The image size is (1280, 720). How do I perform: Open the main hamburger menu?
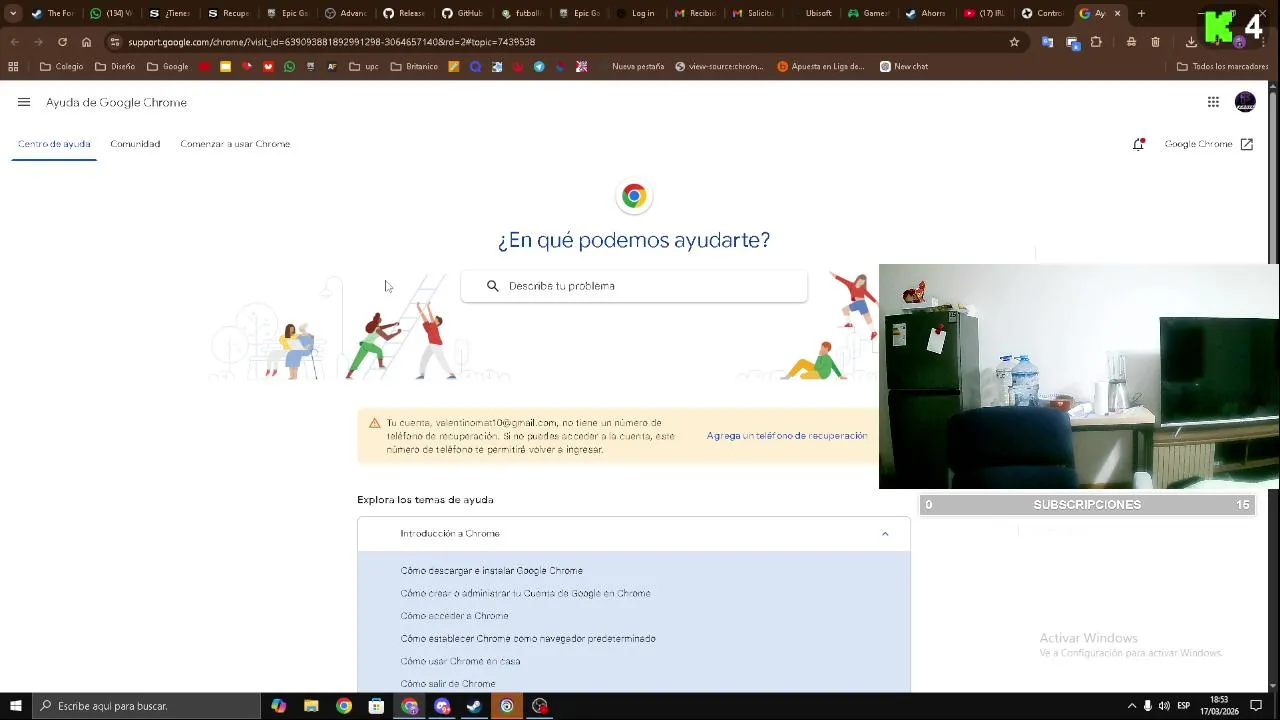pos(24,102)
